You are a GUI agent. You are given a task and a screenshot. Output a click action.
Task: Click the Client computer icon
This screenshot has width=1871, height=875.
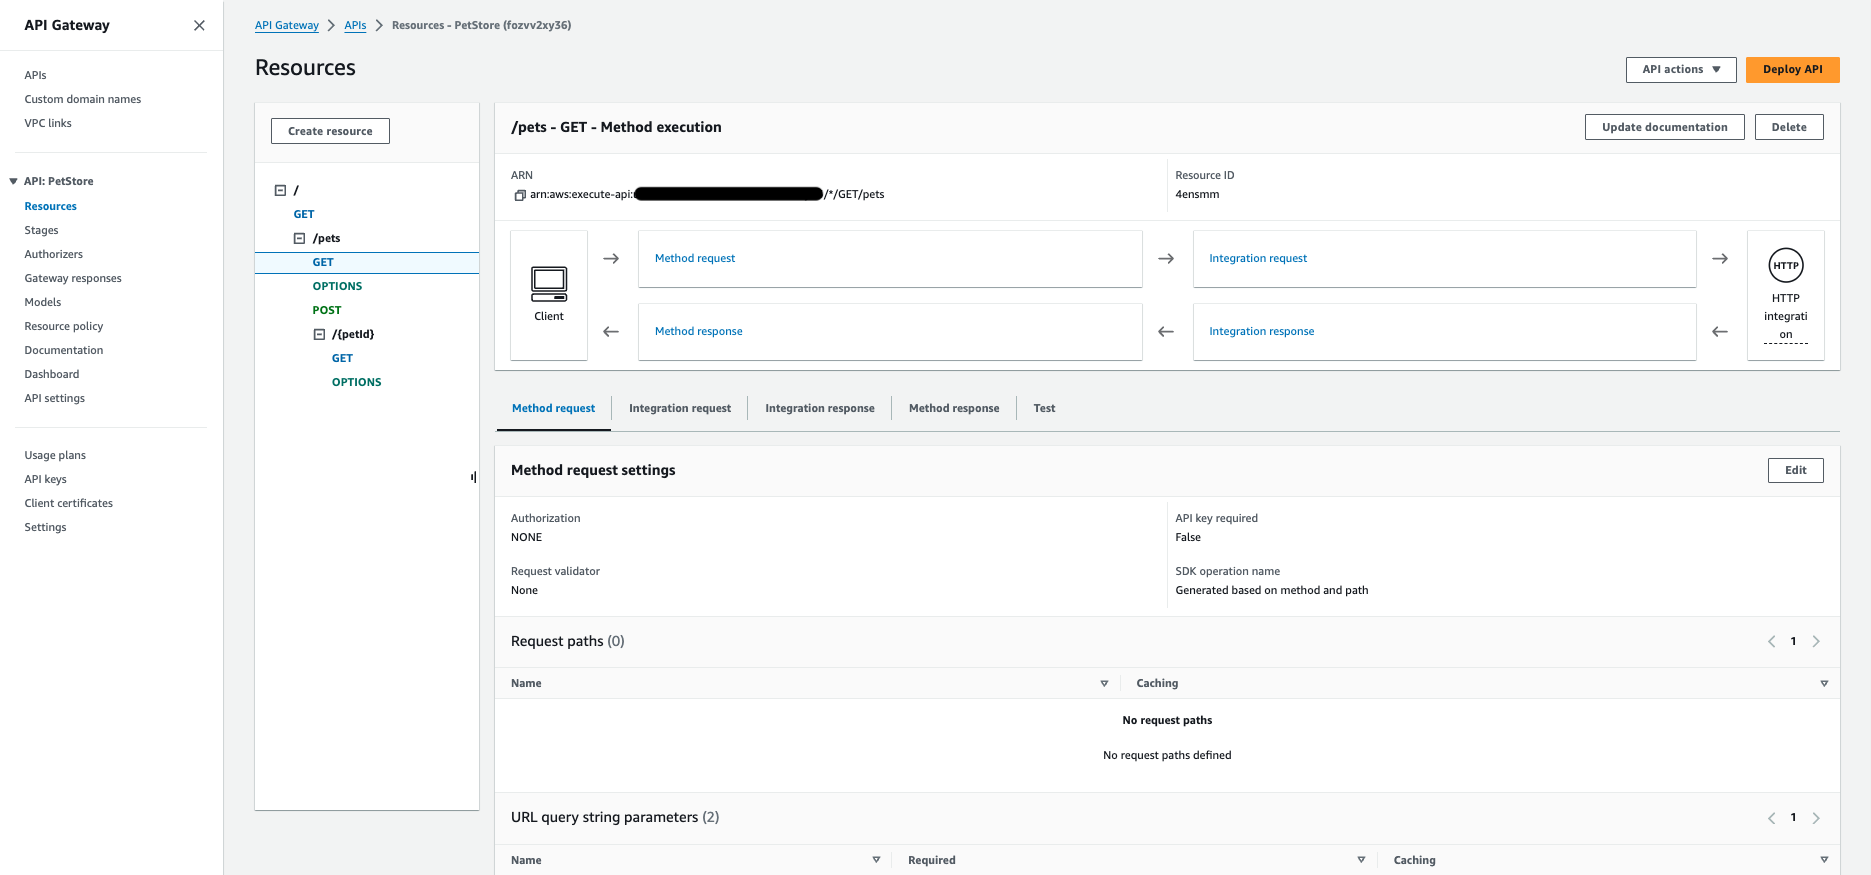coord(549,284)
